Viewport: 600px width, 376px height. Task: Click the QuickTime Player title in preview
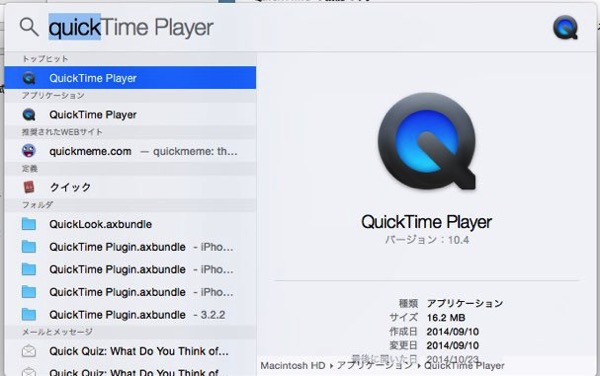click(427, 222)
